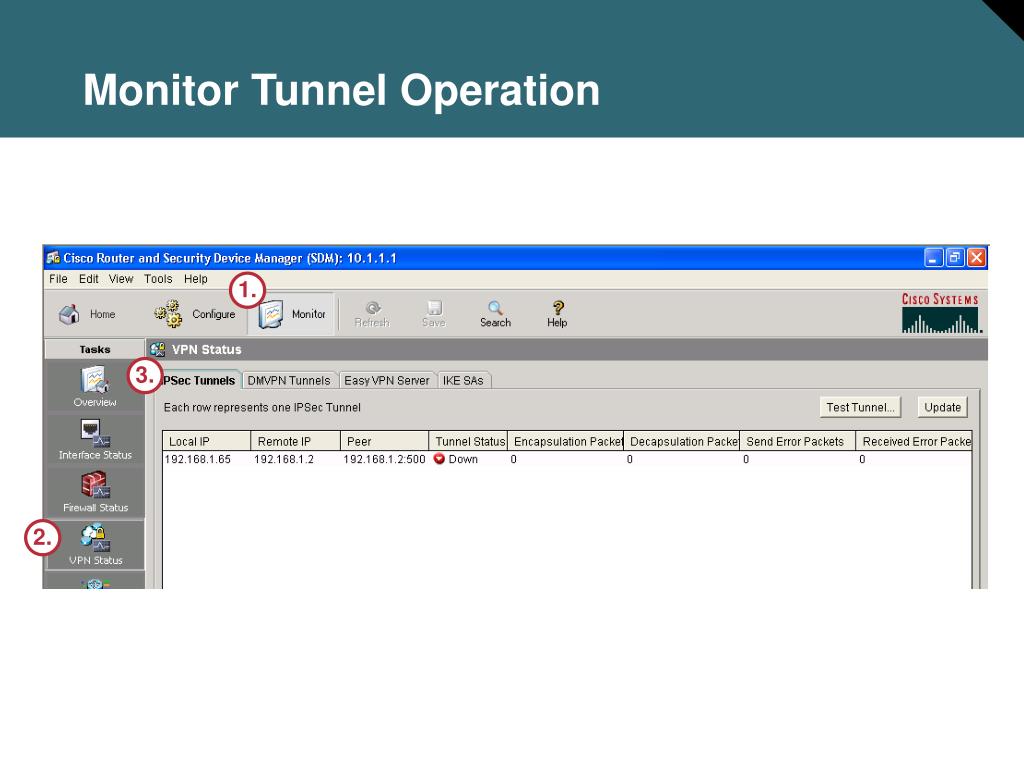Click the Encapsulation Packets column header
1024x768 pixels.
[x=566, y=441]
